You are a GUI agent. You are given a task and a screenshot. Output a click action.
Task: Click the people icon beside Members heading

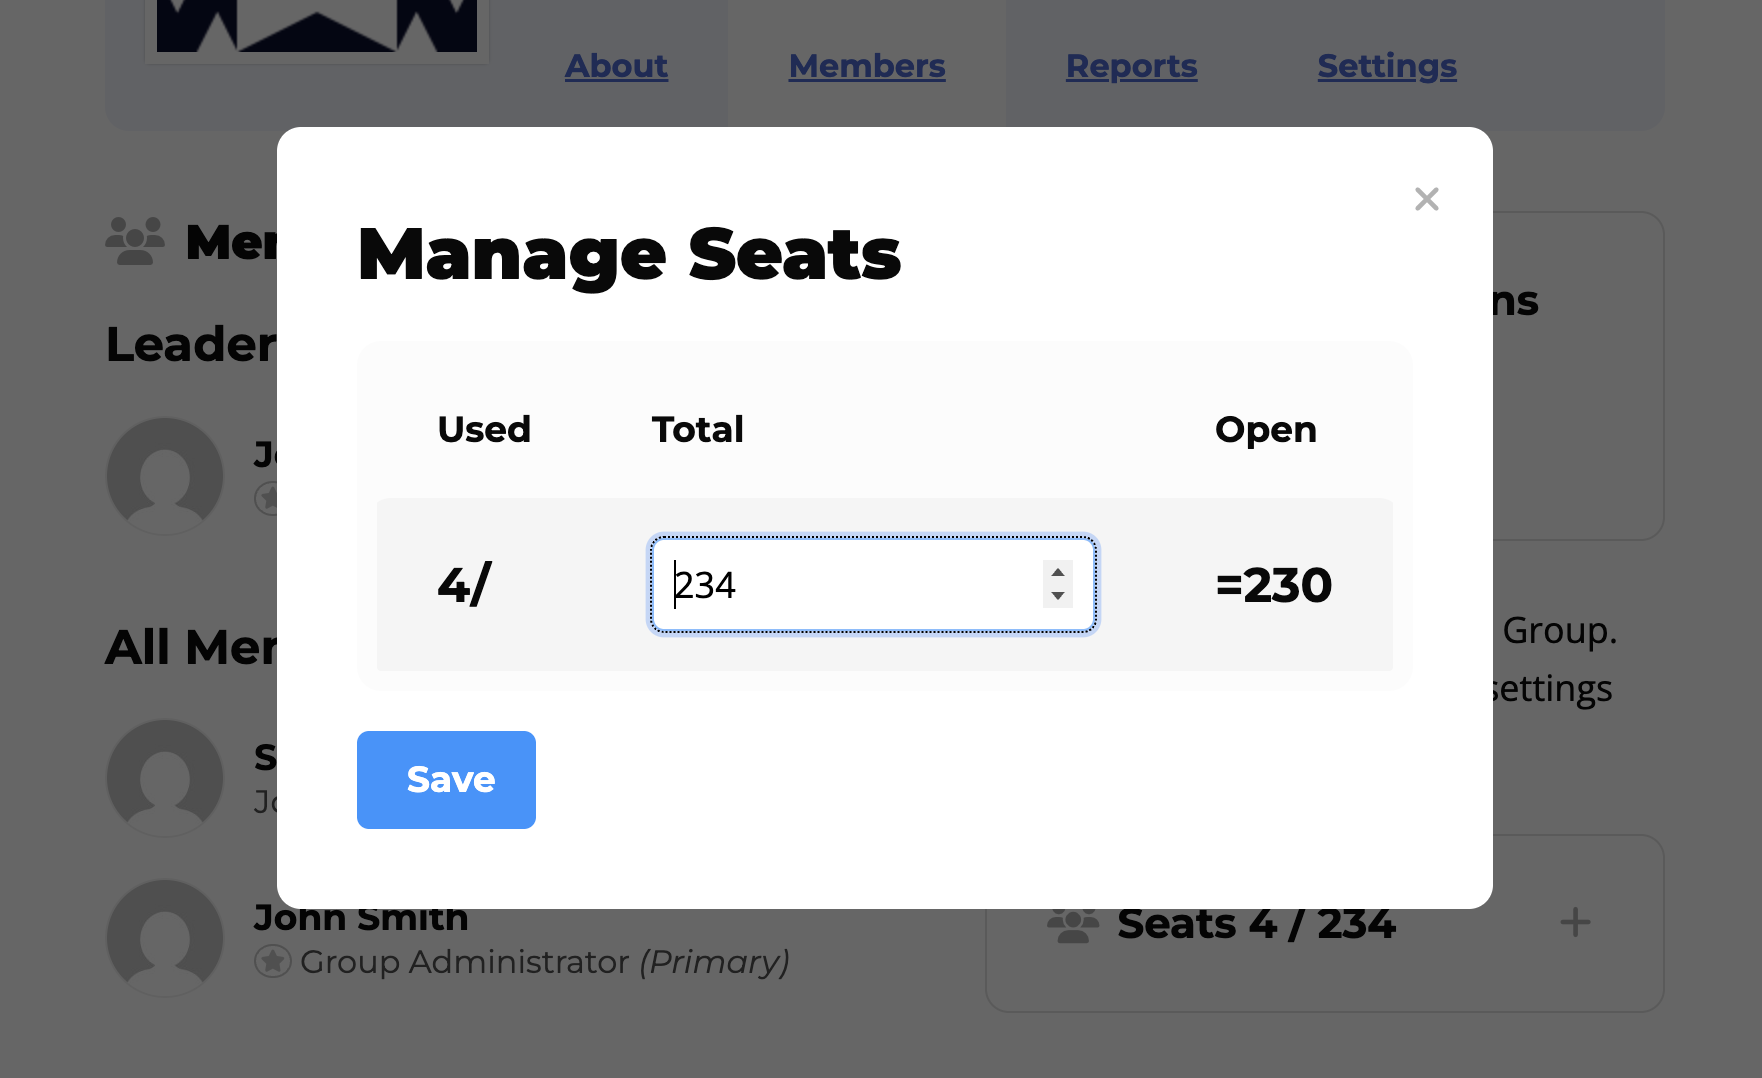[x=135, y=241]
